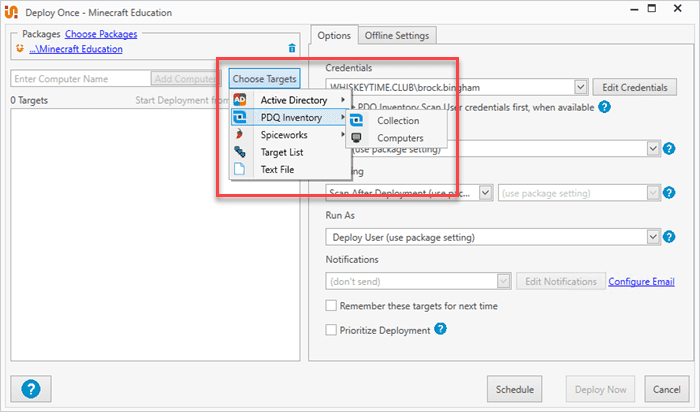Image resolution: width=700 pixels, height=412 pixels.
Task: Click the large help button at bottom left
Action: 31,389
